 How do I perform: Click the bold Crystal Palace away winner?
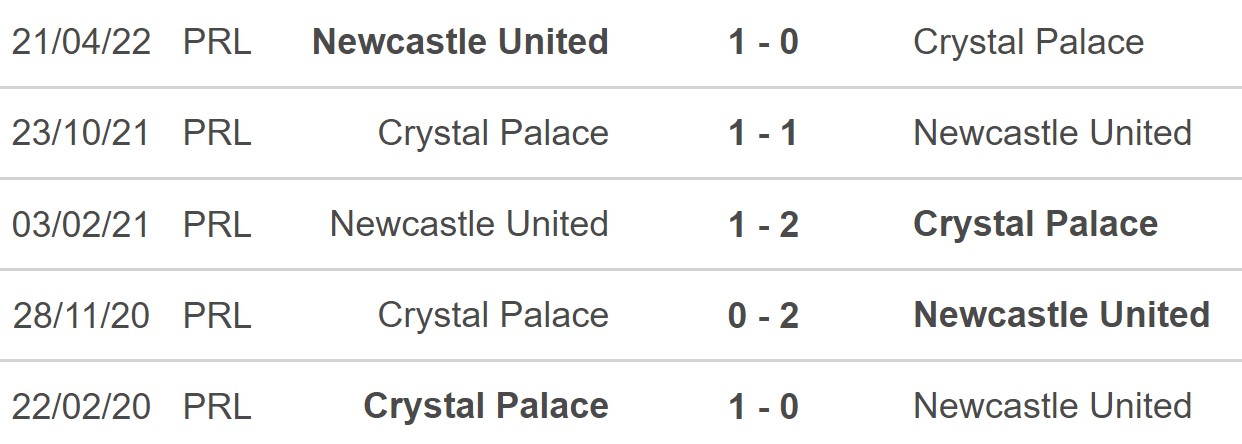click(x=1035, y=224)
